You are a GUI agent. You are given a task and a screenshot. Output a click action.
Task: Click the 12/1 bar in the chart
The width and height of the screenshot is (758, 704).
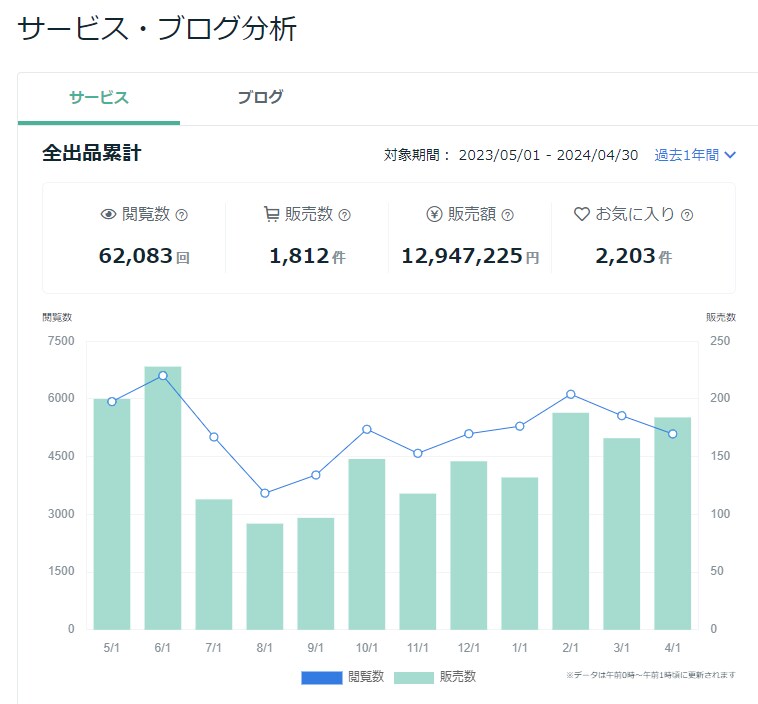click(x=469, y=545)
